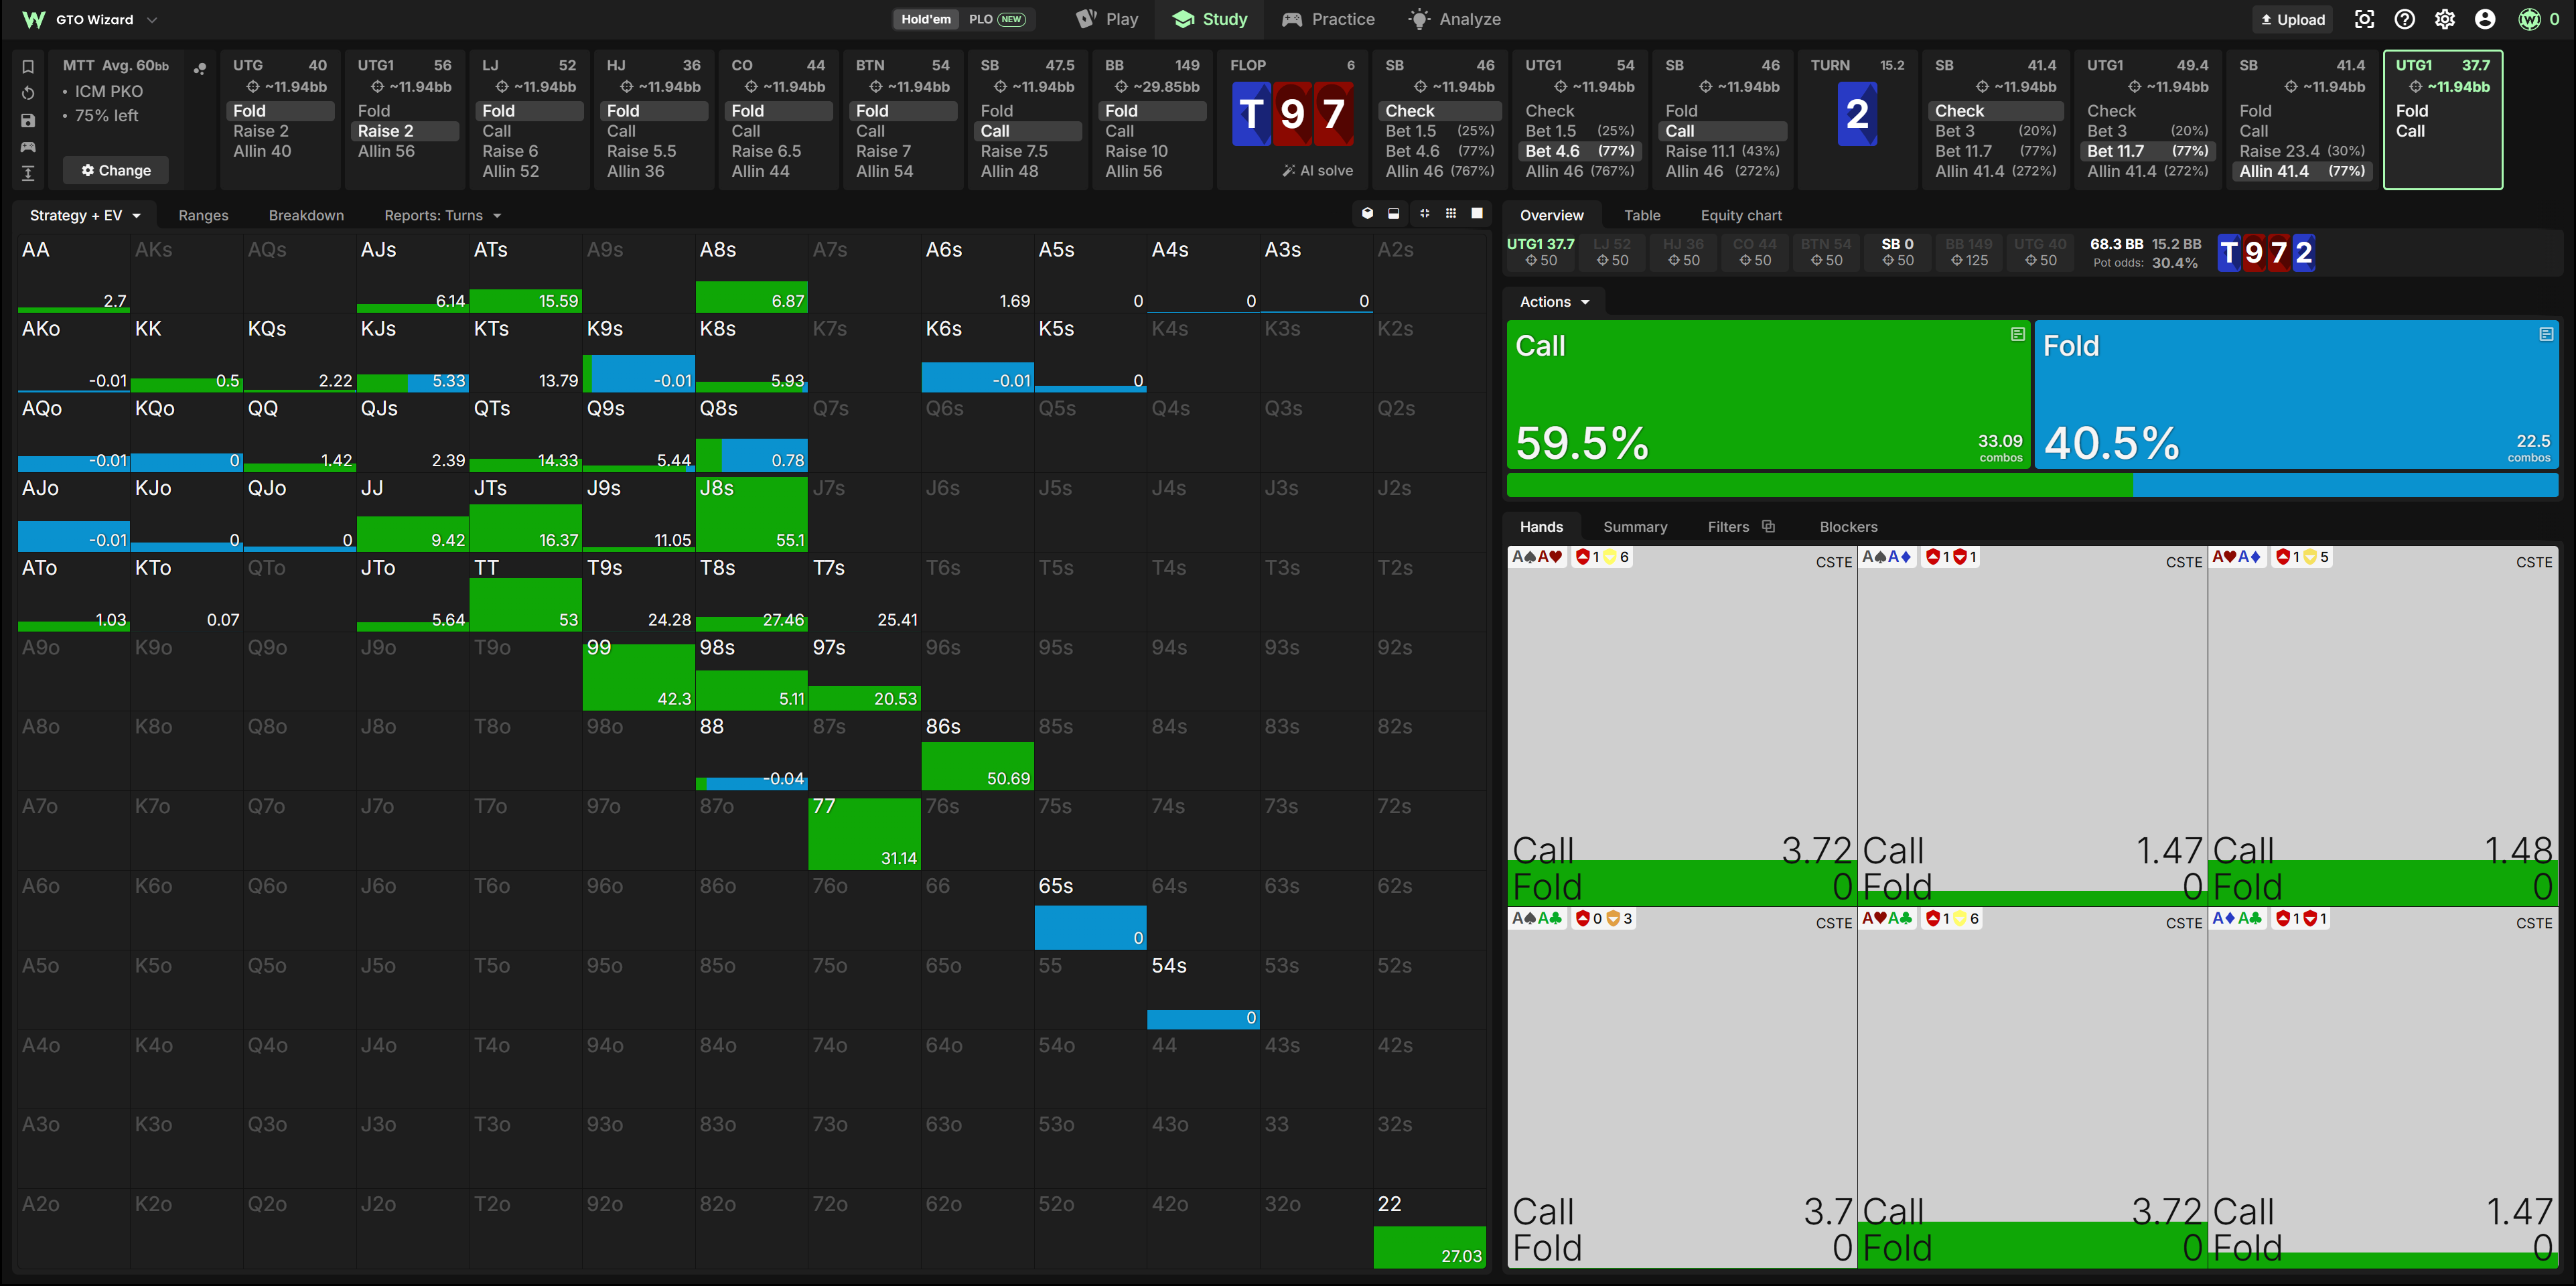
Task: Click the bubbles icon beside MTT Avg. 60bb
Action: (200, 68)
